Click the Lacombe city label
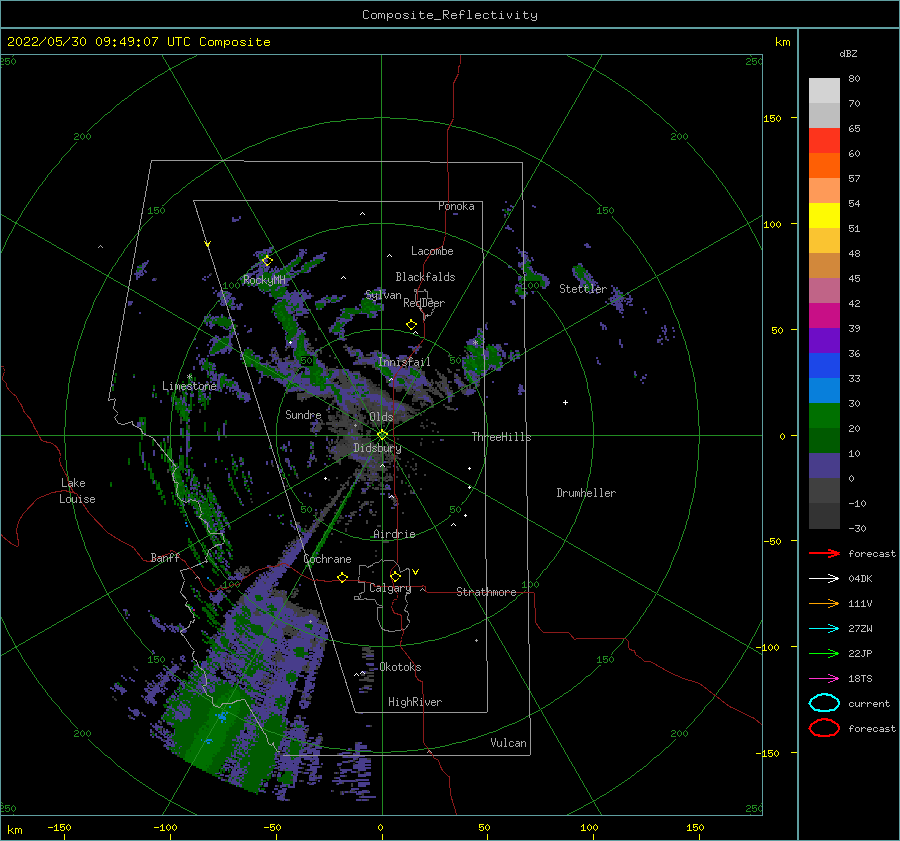This screenshot has height=841, width=900. click(432, 251)
